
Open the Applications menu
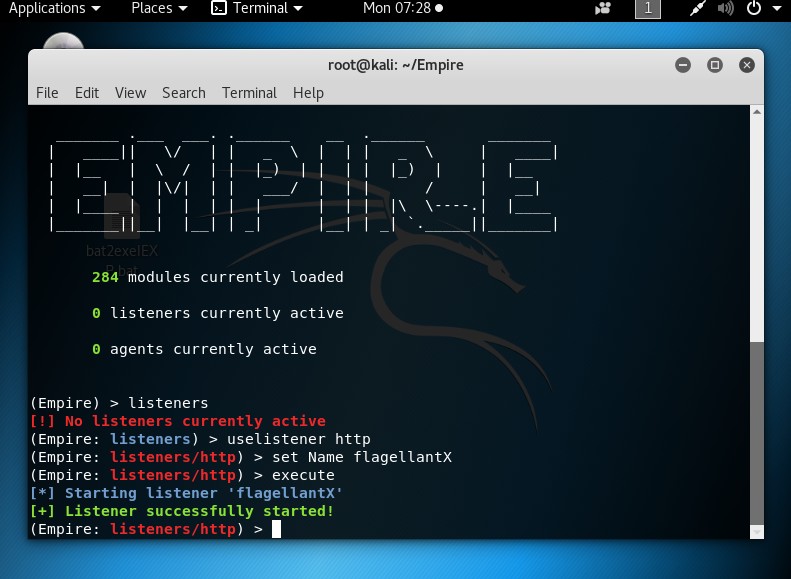[x=54, y=8]
